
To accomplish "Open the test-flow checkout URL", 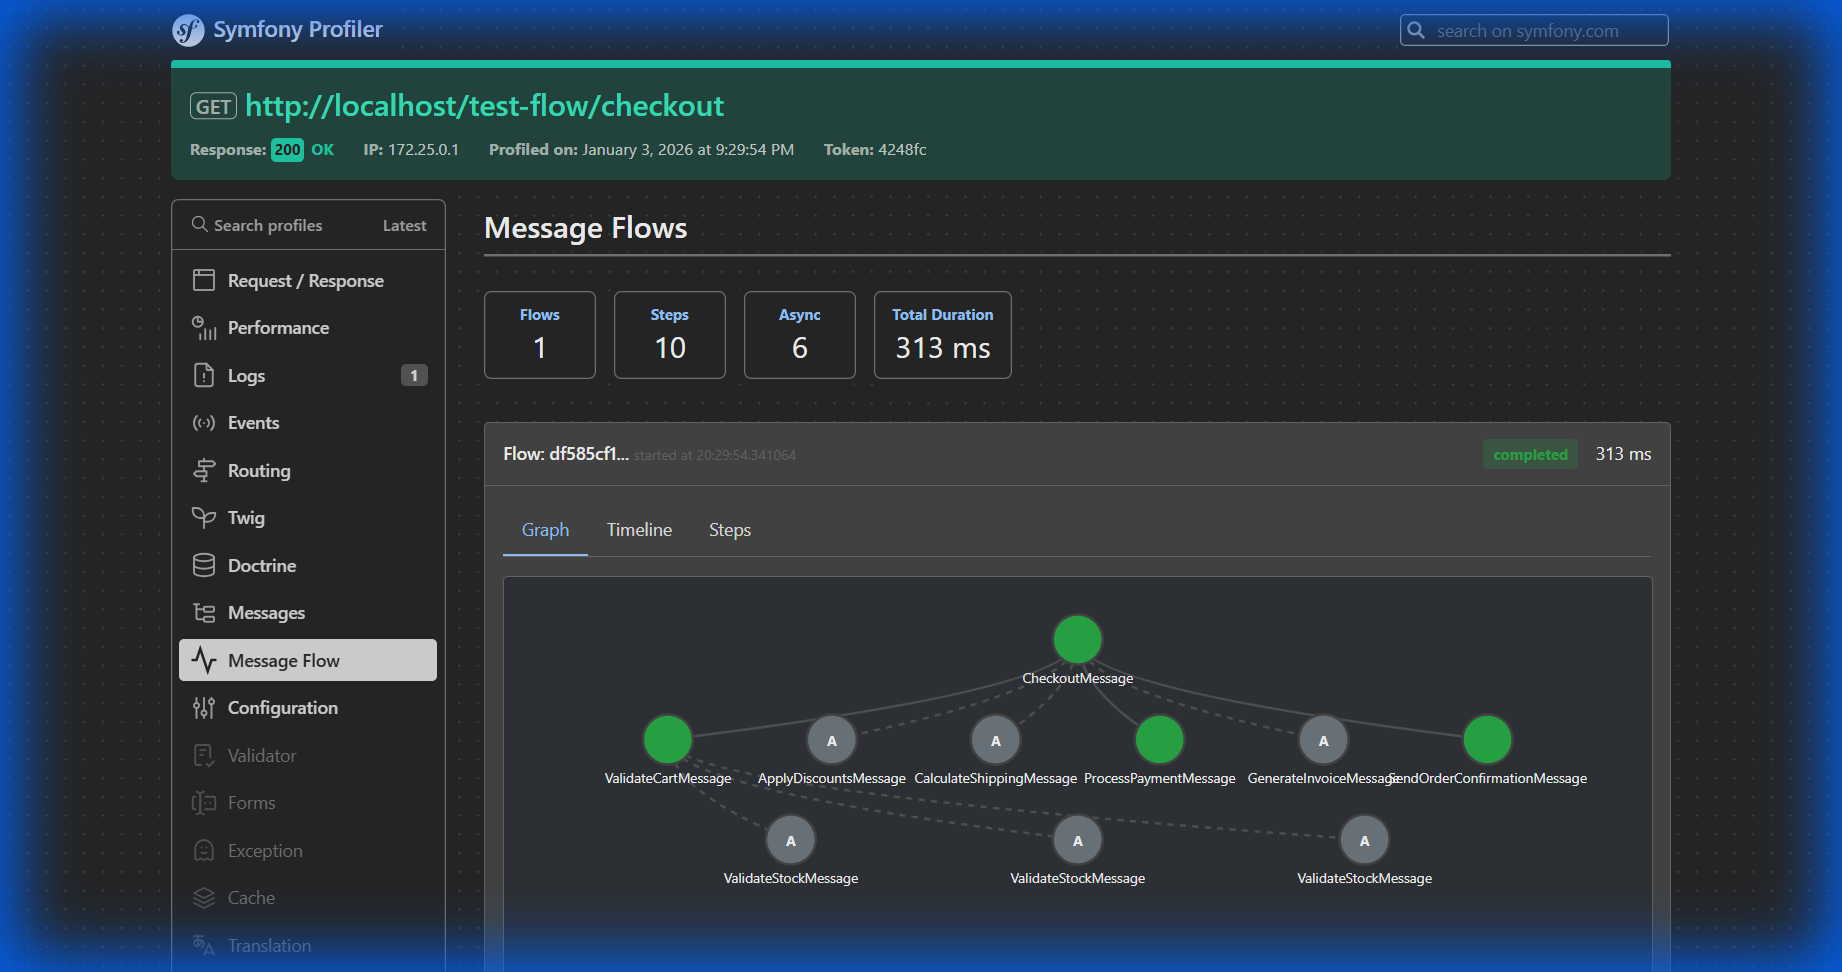I will click(x=484, y=105).
